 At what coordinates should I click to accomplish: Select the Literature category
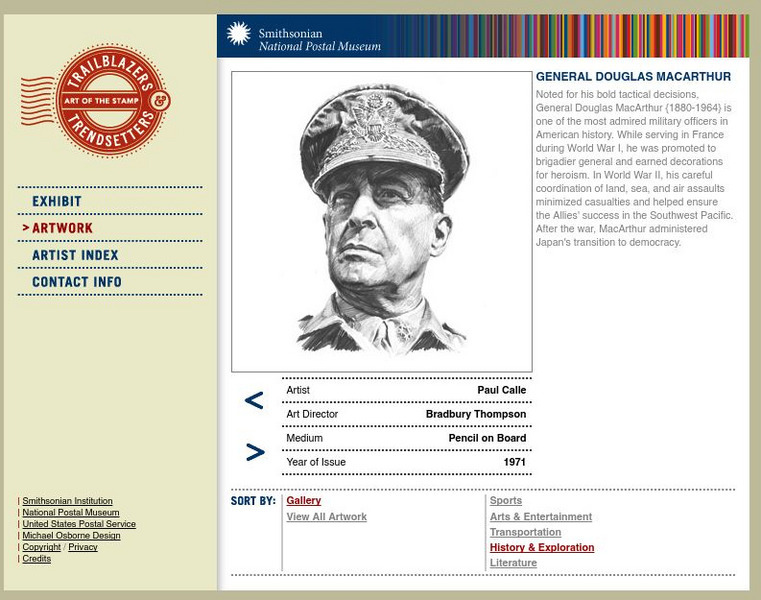click(x=513, y=563)
